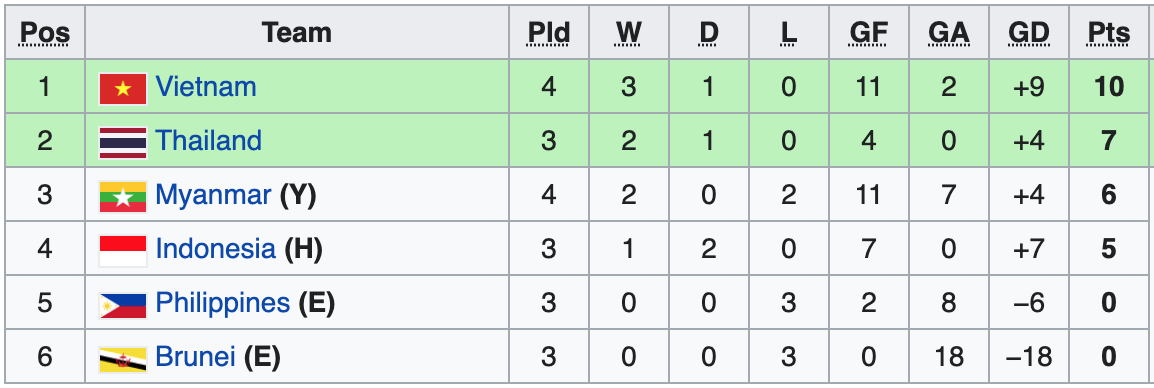The image size is (1154, 388).
Task: Click the GD column header
Action: coord(1028,33)
